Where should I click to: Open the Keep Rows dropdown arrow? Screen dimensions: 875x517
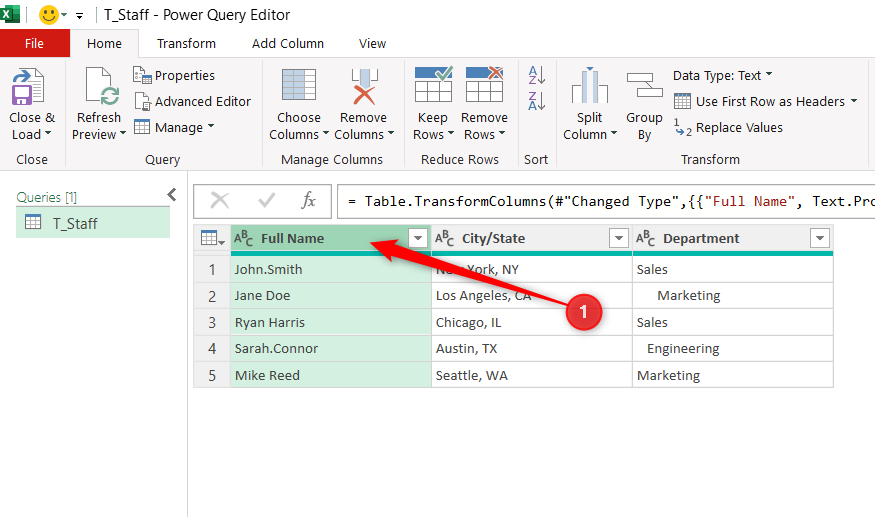point(451,133)
